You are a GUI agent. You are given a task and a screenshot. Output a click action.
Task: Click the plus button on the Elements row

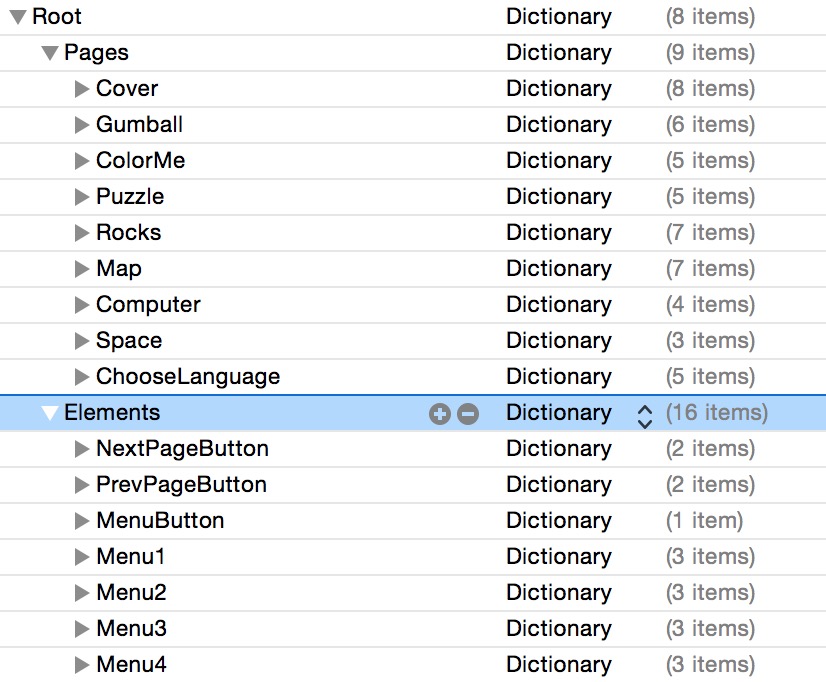(x=440, y=412)
